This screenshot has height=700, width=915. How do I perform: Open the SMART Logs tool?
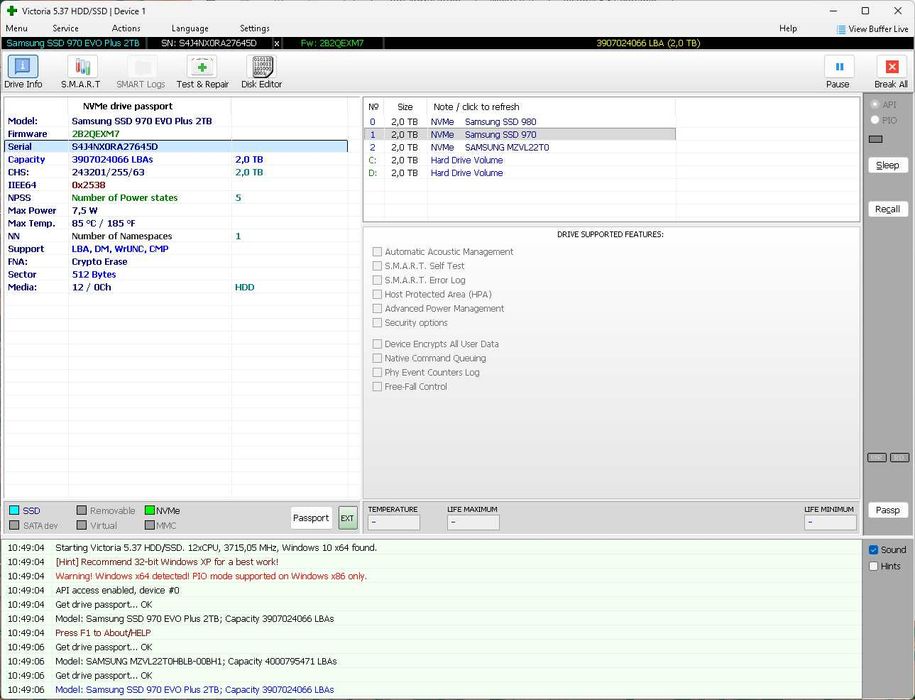tap(141, 72)
